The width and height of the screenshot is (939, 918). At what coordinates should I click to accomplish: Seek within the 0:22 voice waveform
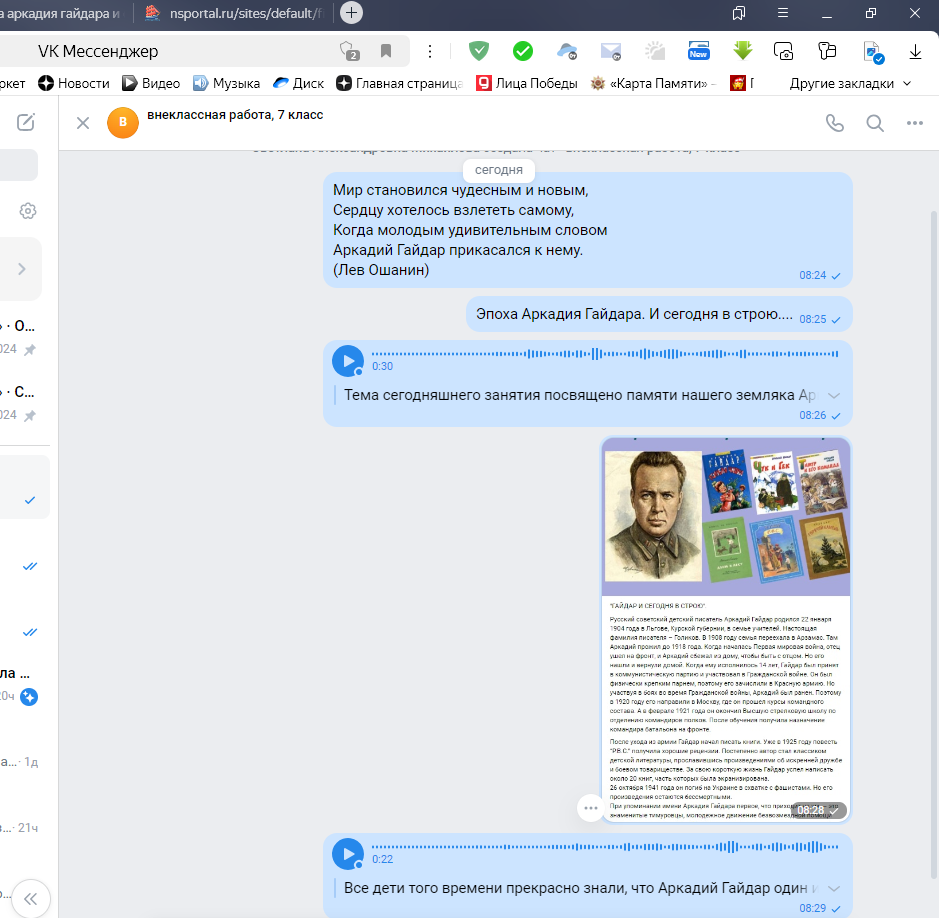tap(605, 847)
